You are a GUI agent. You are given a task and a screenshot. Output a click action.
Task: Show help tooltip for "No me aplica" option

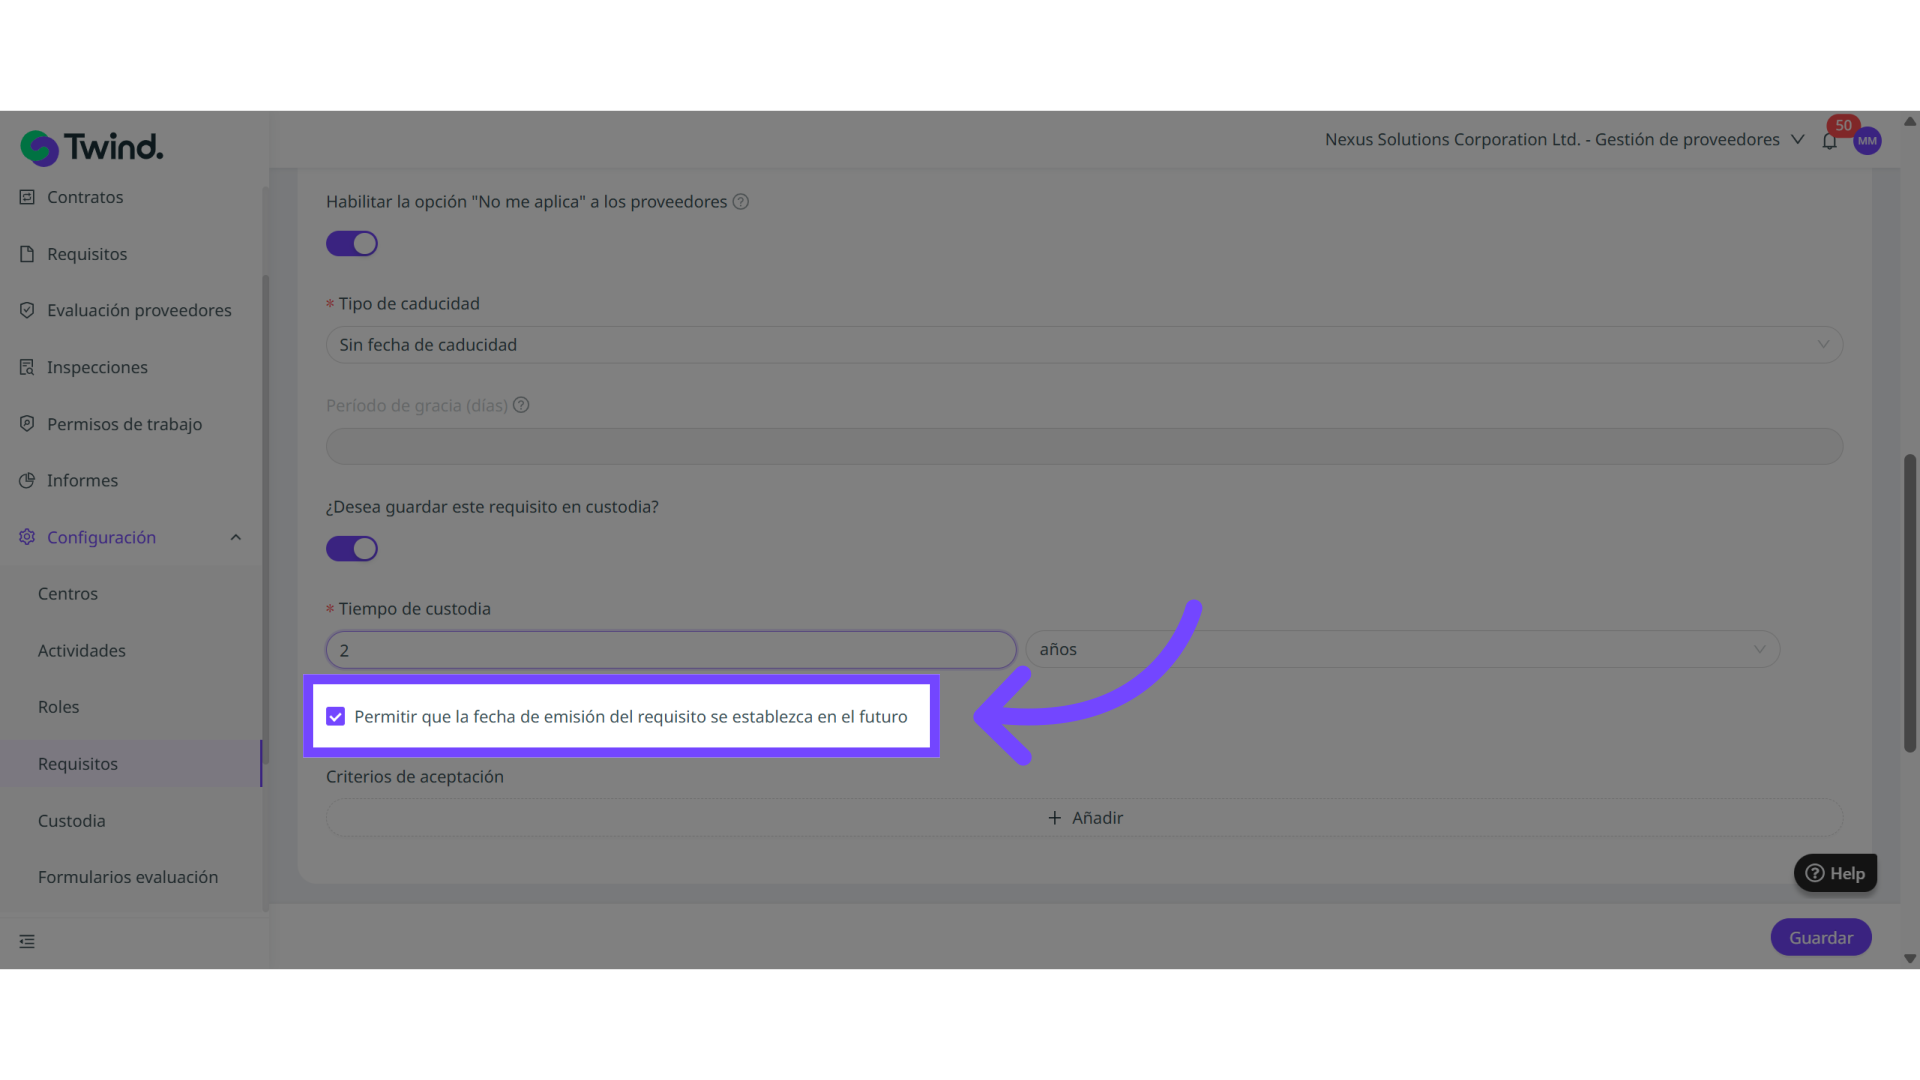click(x=741, y=202)
